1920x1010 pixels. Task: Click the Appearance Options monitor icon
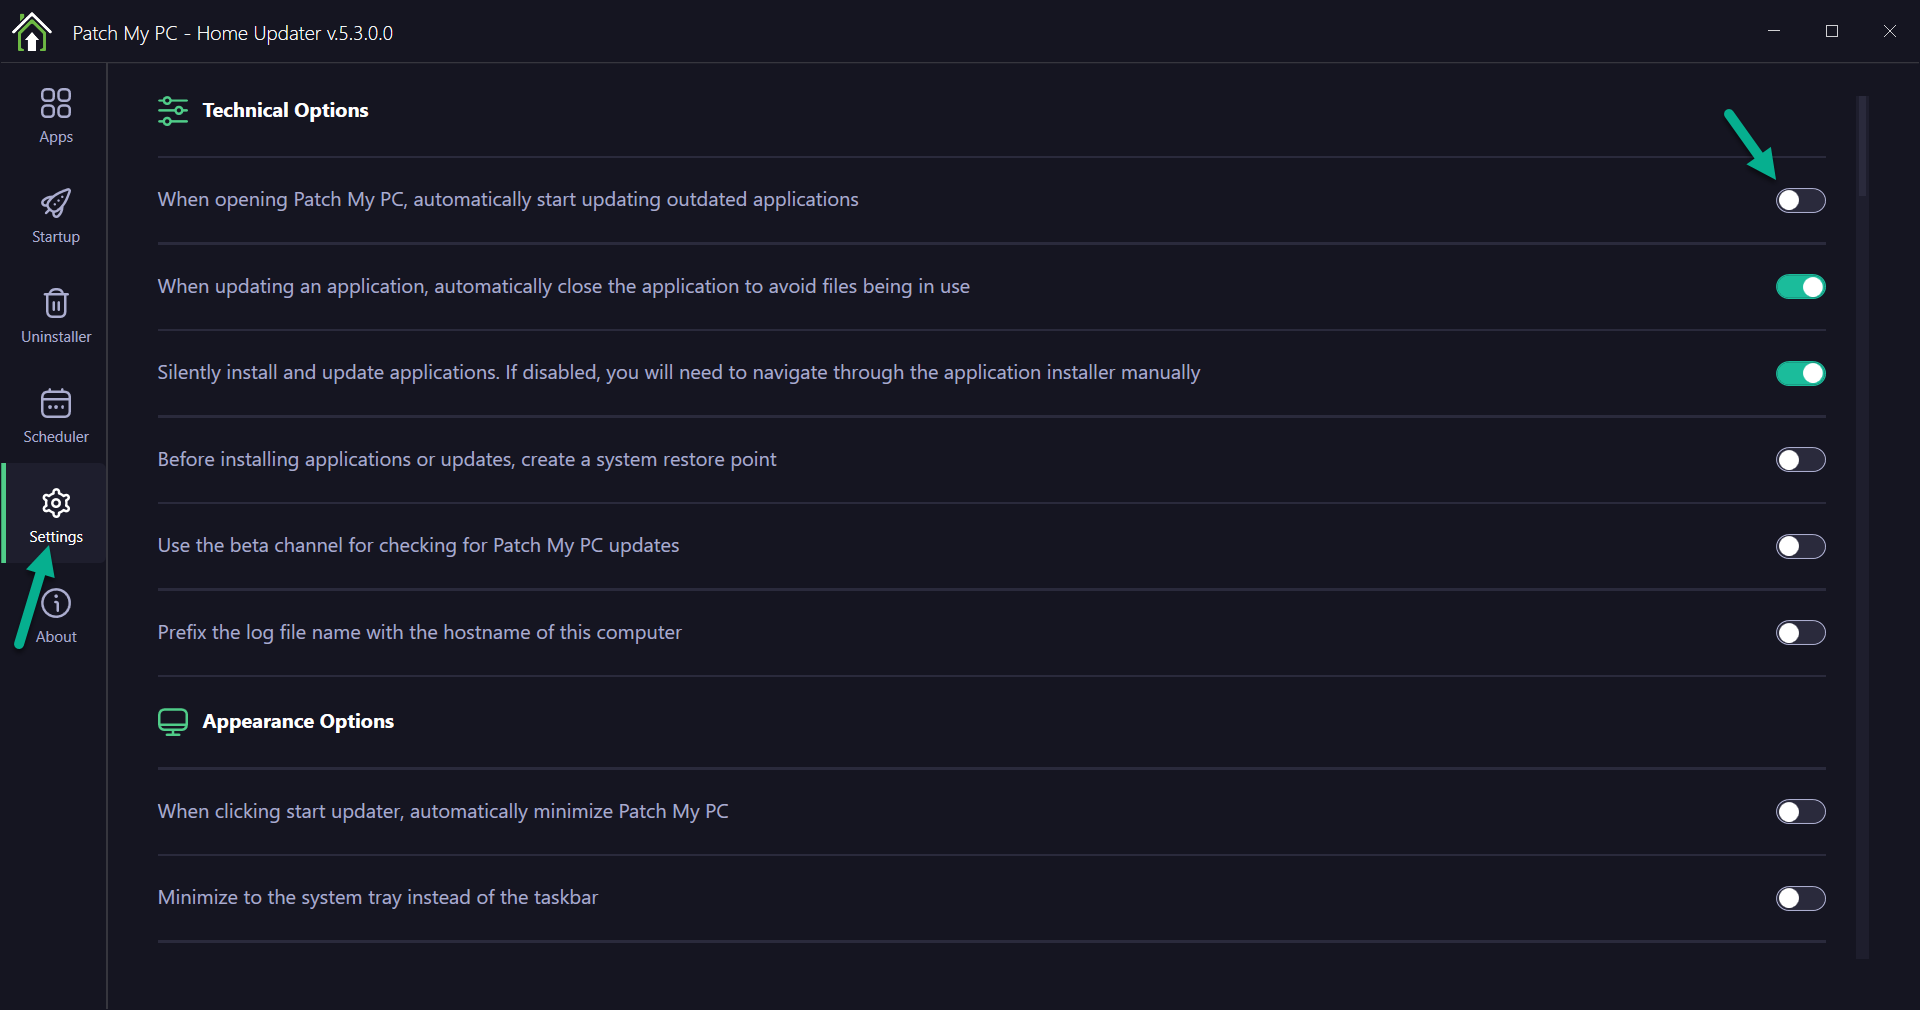click(x=173, y=721)
